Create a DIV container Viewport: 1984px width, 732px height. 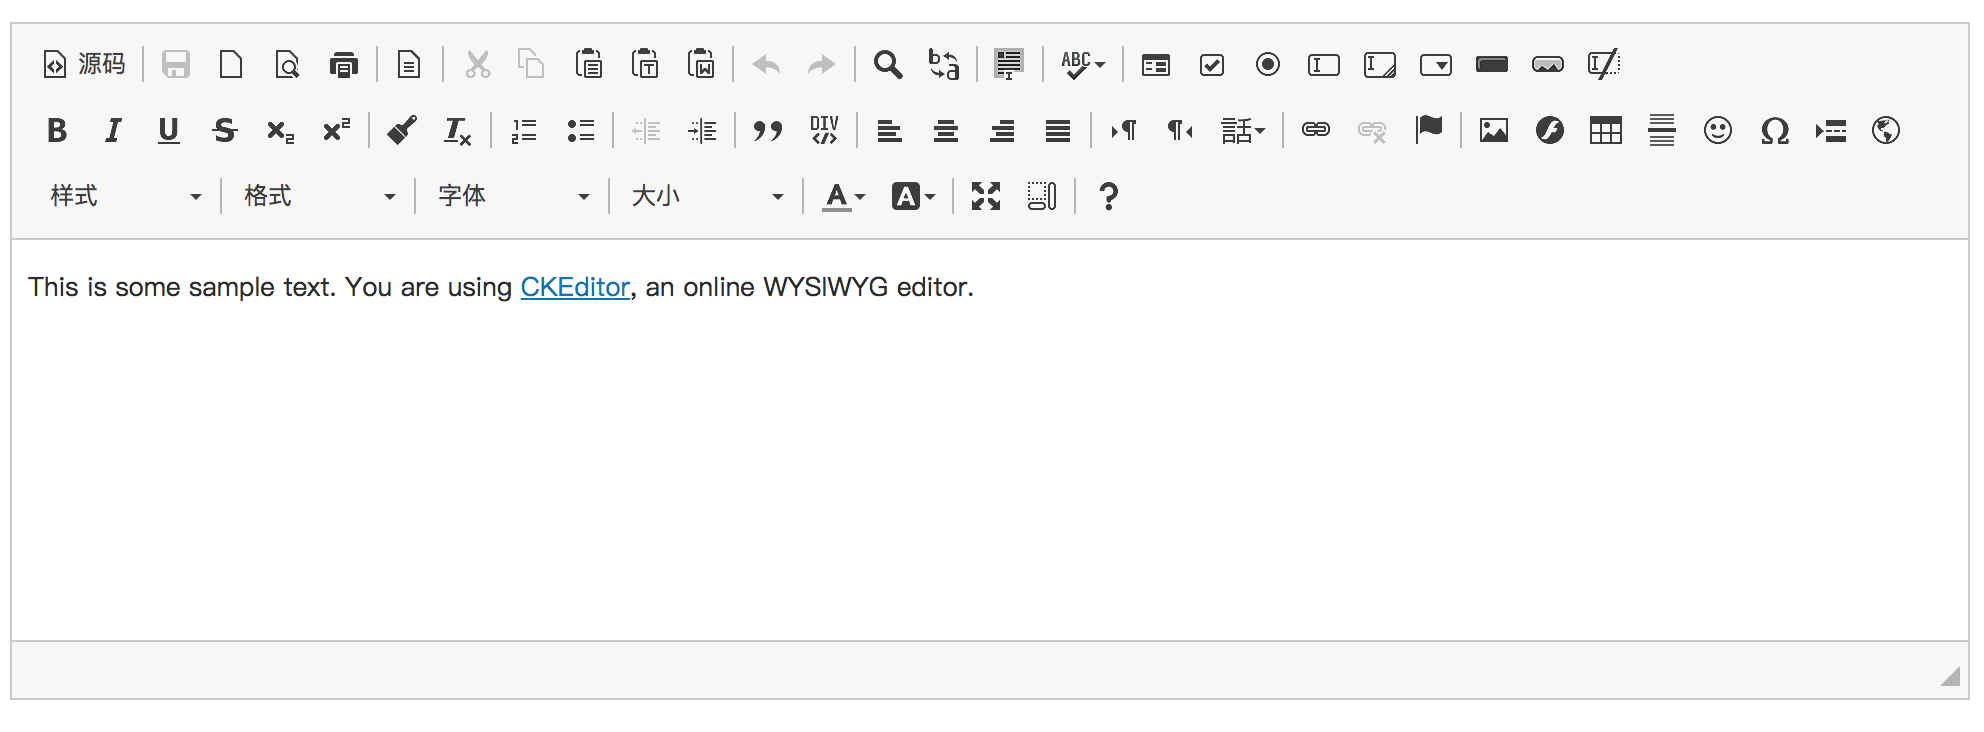[824, 131]
